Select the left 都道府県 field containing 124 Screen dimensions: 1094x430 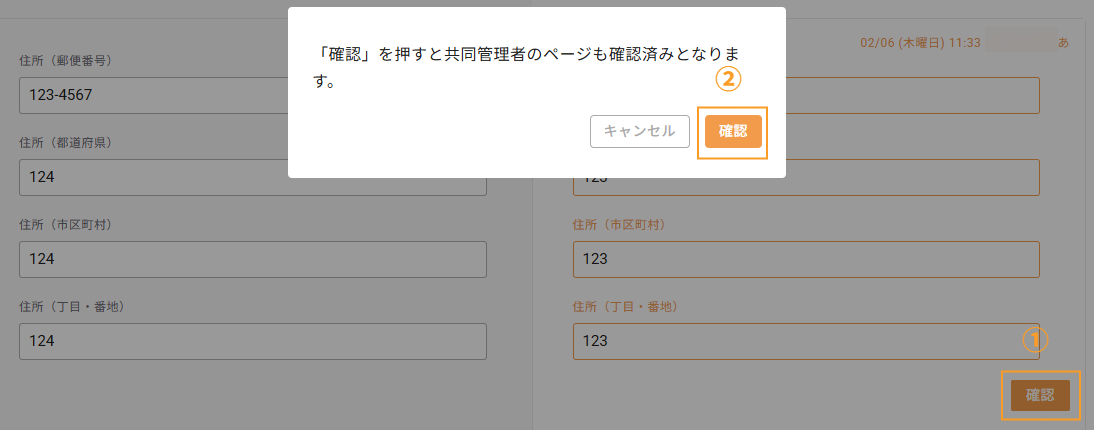point(253,177)
